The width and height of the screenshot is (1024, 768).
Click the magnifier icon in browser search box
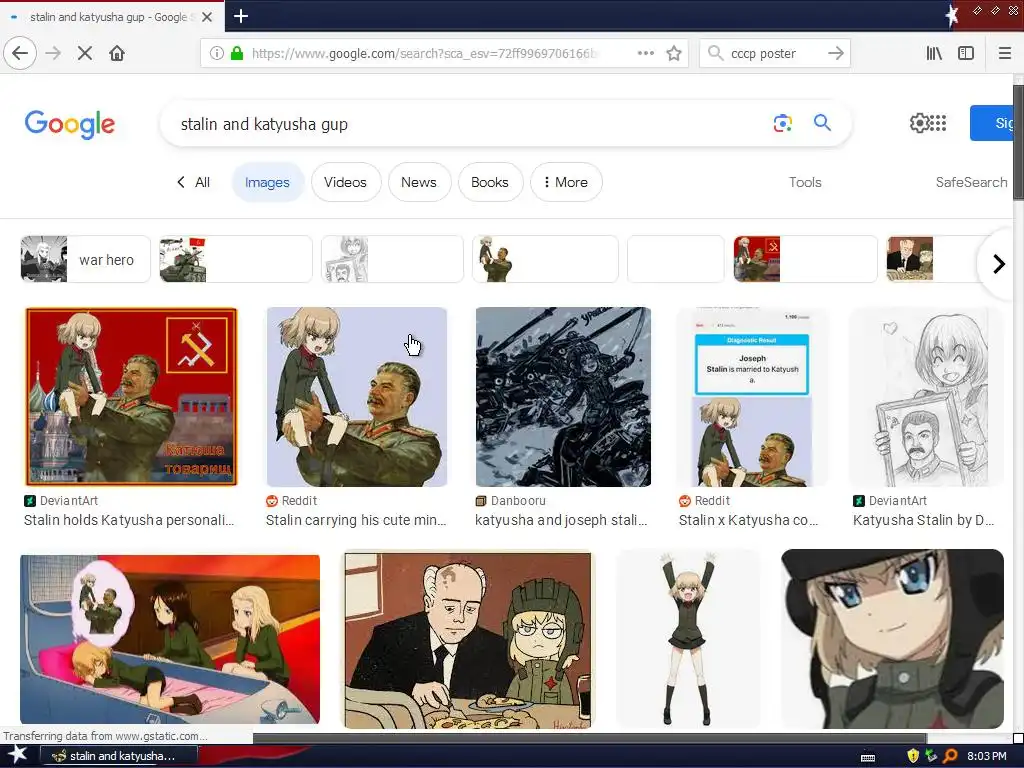(x=716, y=53)
